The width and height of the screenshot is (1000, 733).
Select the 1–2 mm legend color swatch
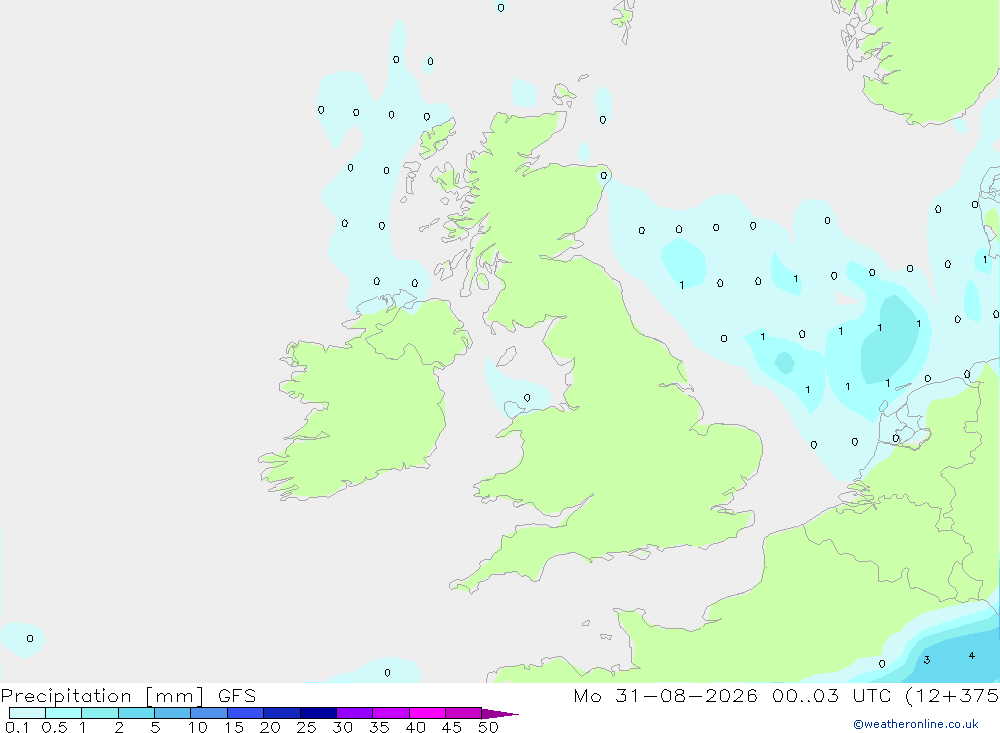[x=100, y=713]
